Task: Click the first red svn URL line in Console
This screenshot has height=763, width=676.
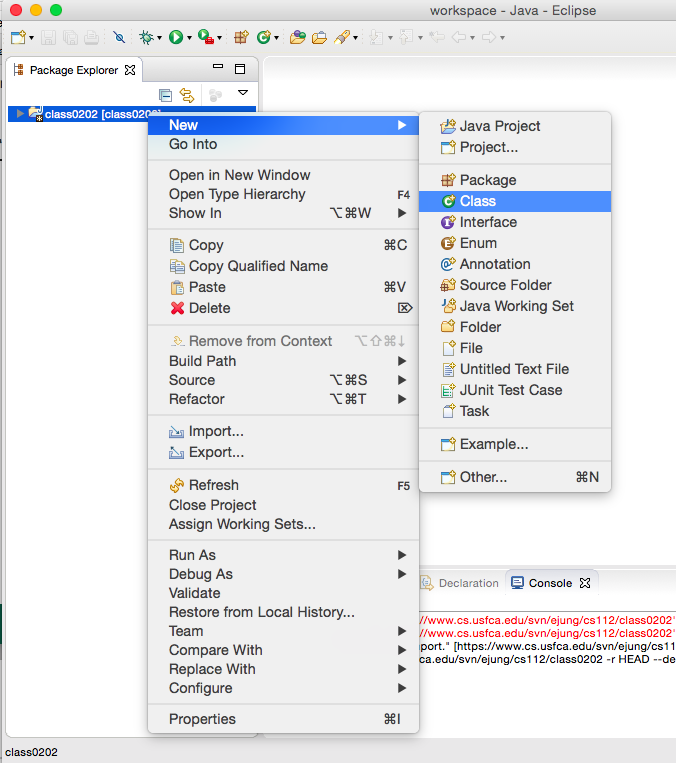Action: (x=548, y=620)
